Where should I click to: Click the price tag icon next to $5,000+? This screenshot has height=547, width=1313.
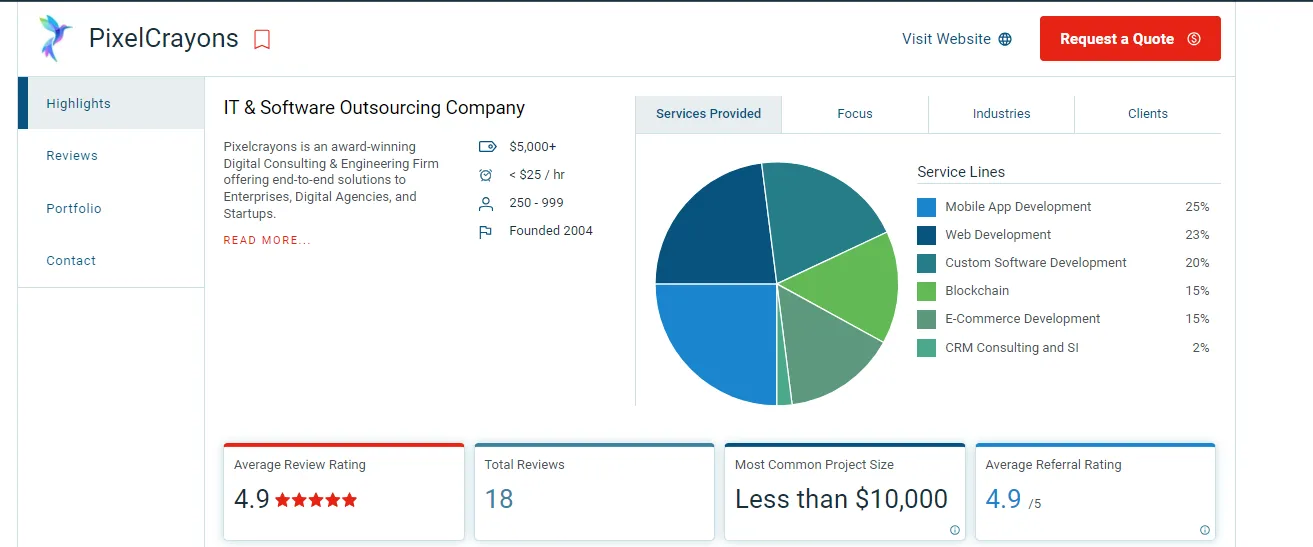pos(487,146)
